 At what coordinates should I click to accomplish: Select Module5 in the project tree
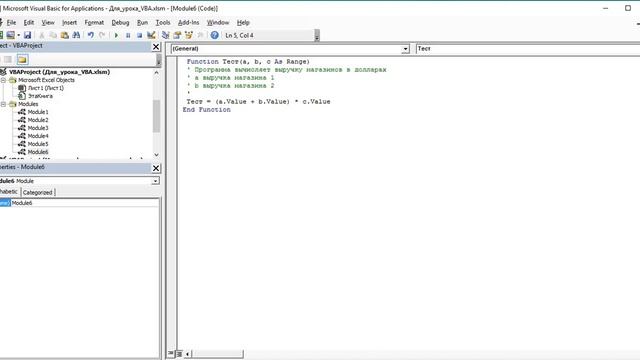pos(38,144)
